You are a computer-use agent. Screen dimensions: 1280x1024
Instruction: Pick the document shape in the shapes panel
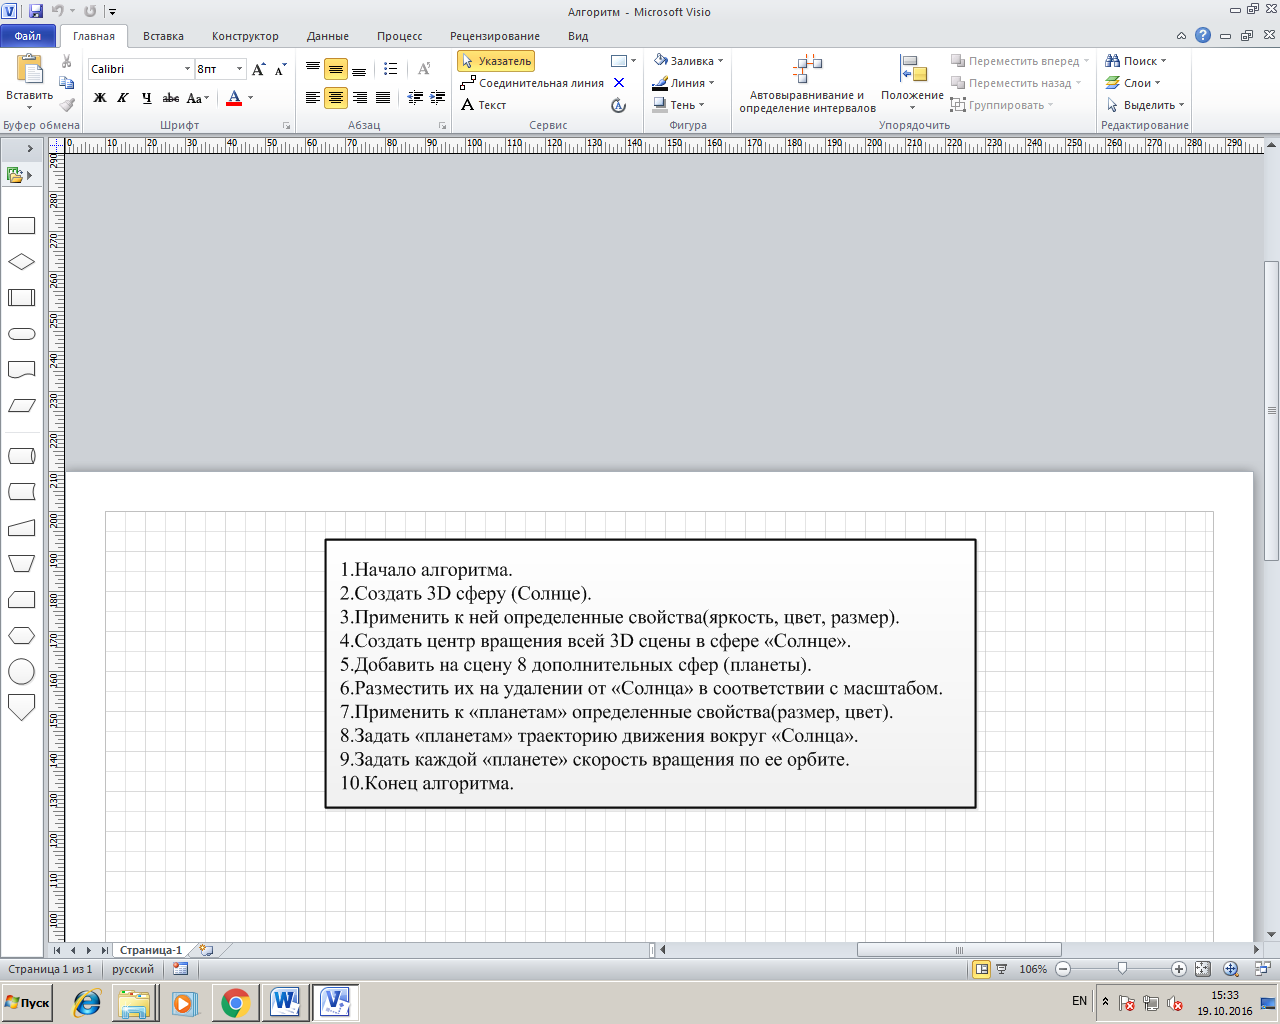pos(22,370)
